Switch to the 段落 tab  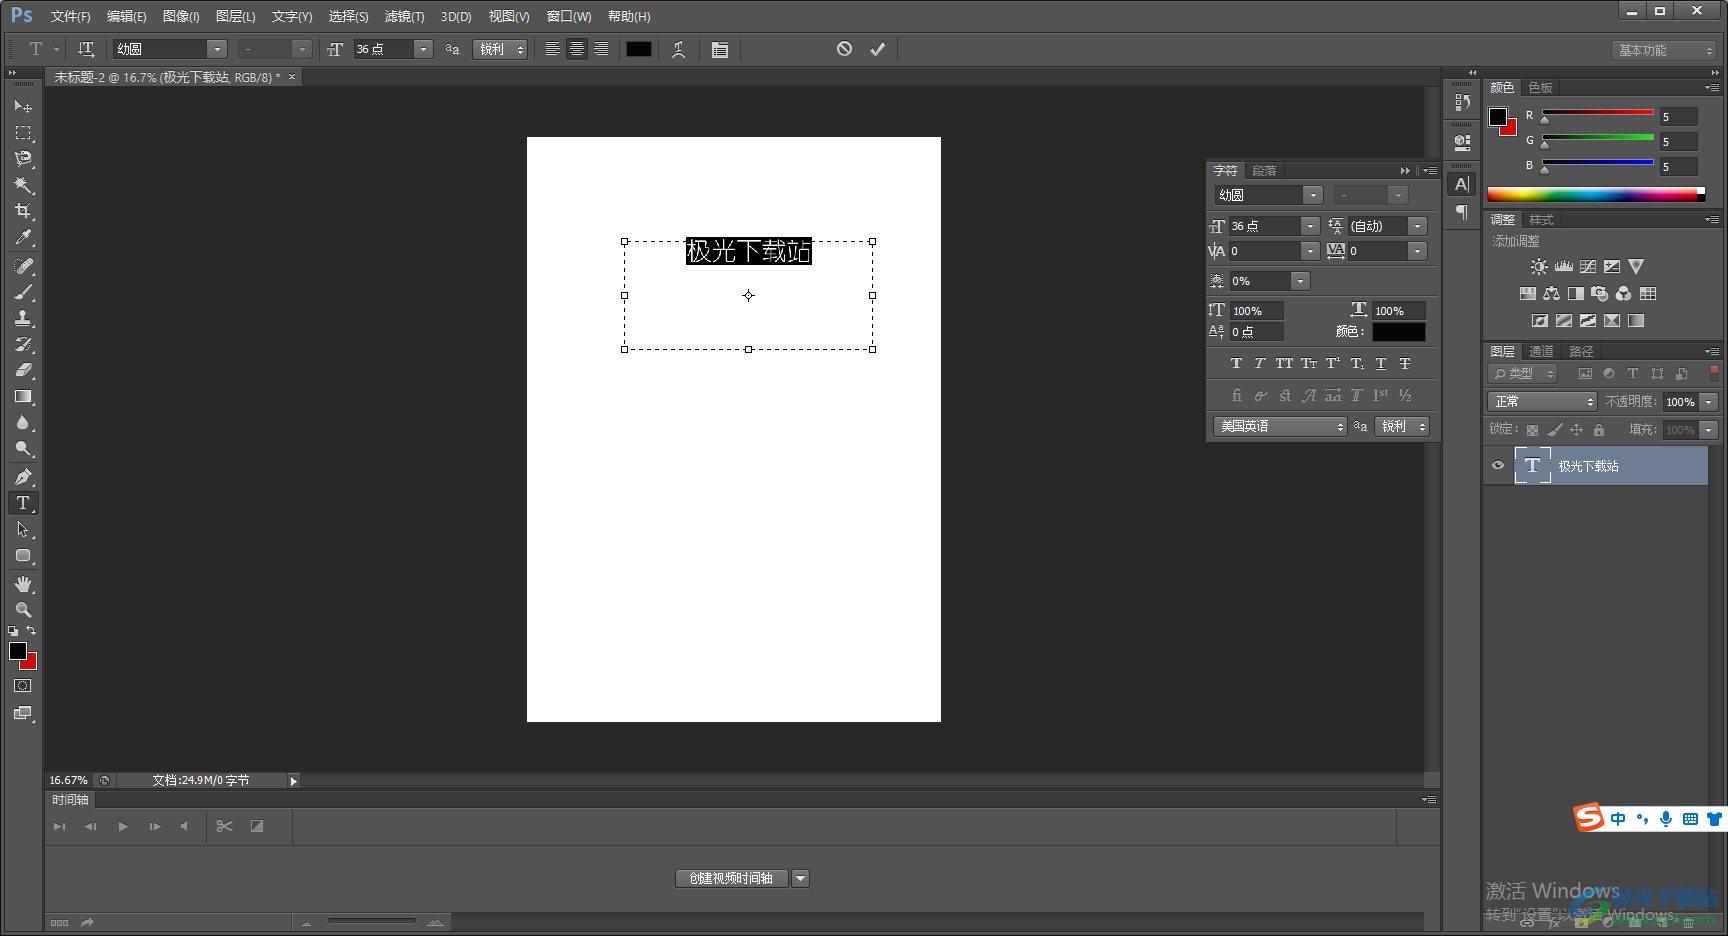pos(1264,170)
